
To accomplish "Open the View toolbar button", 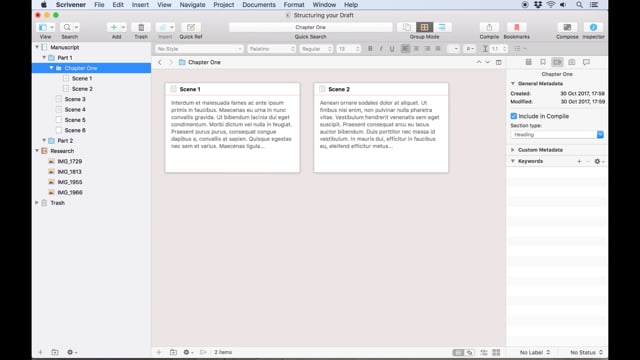I will point(45,27).
